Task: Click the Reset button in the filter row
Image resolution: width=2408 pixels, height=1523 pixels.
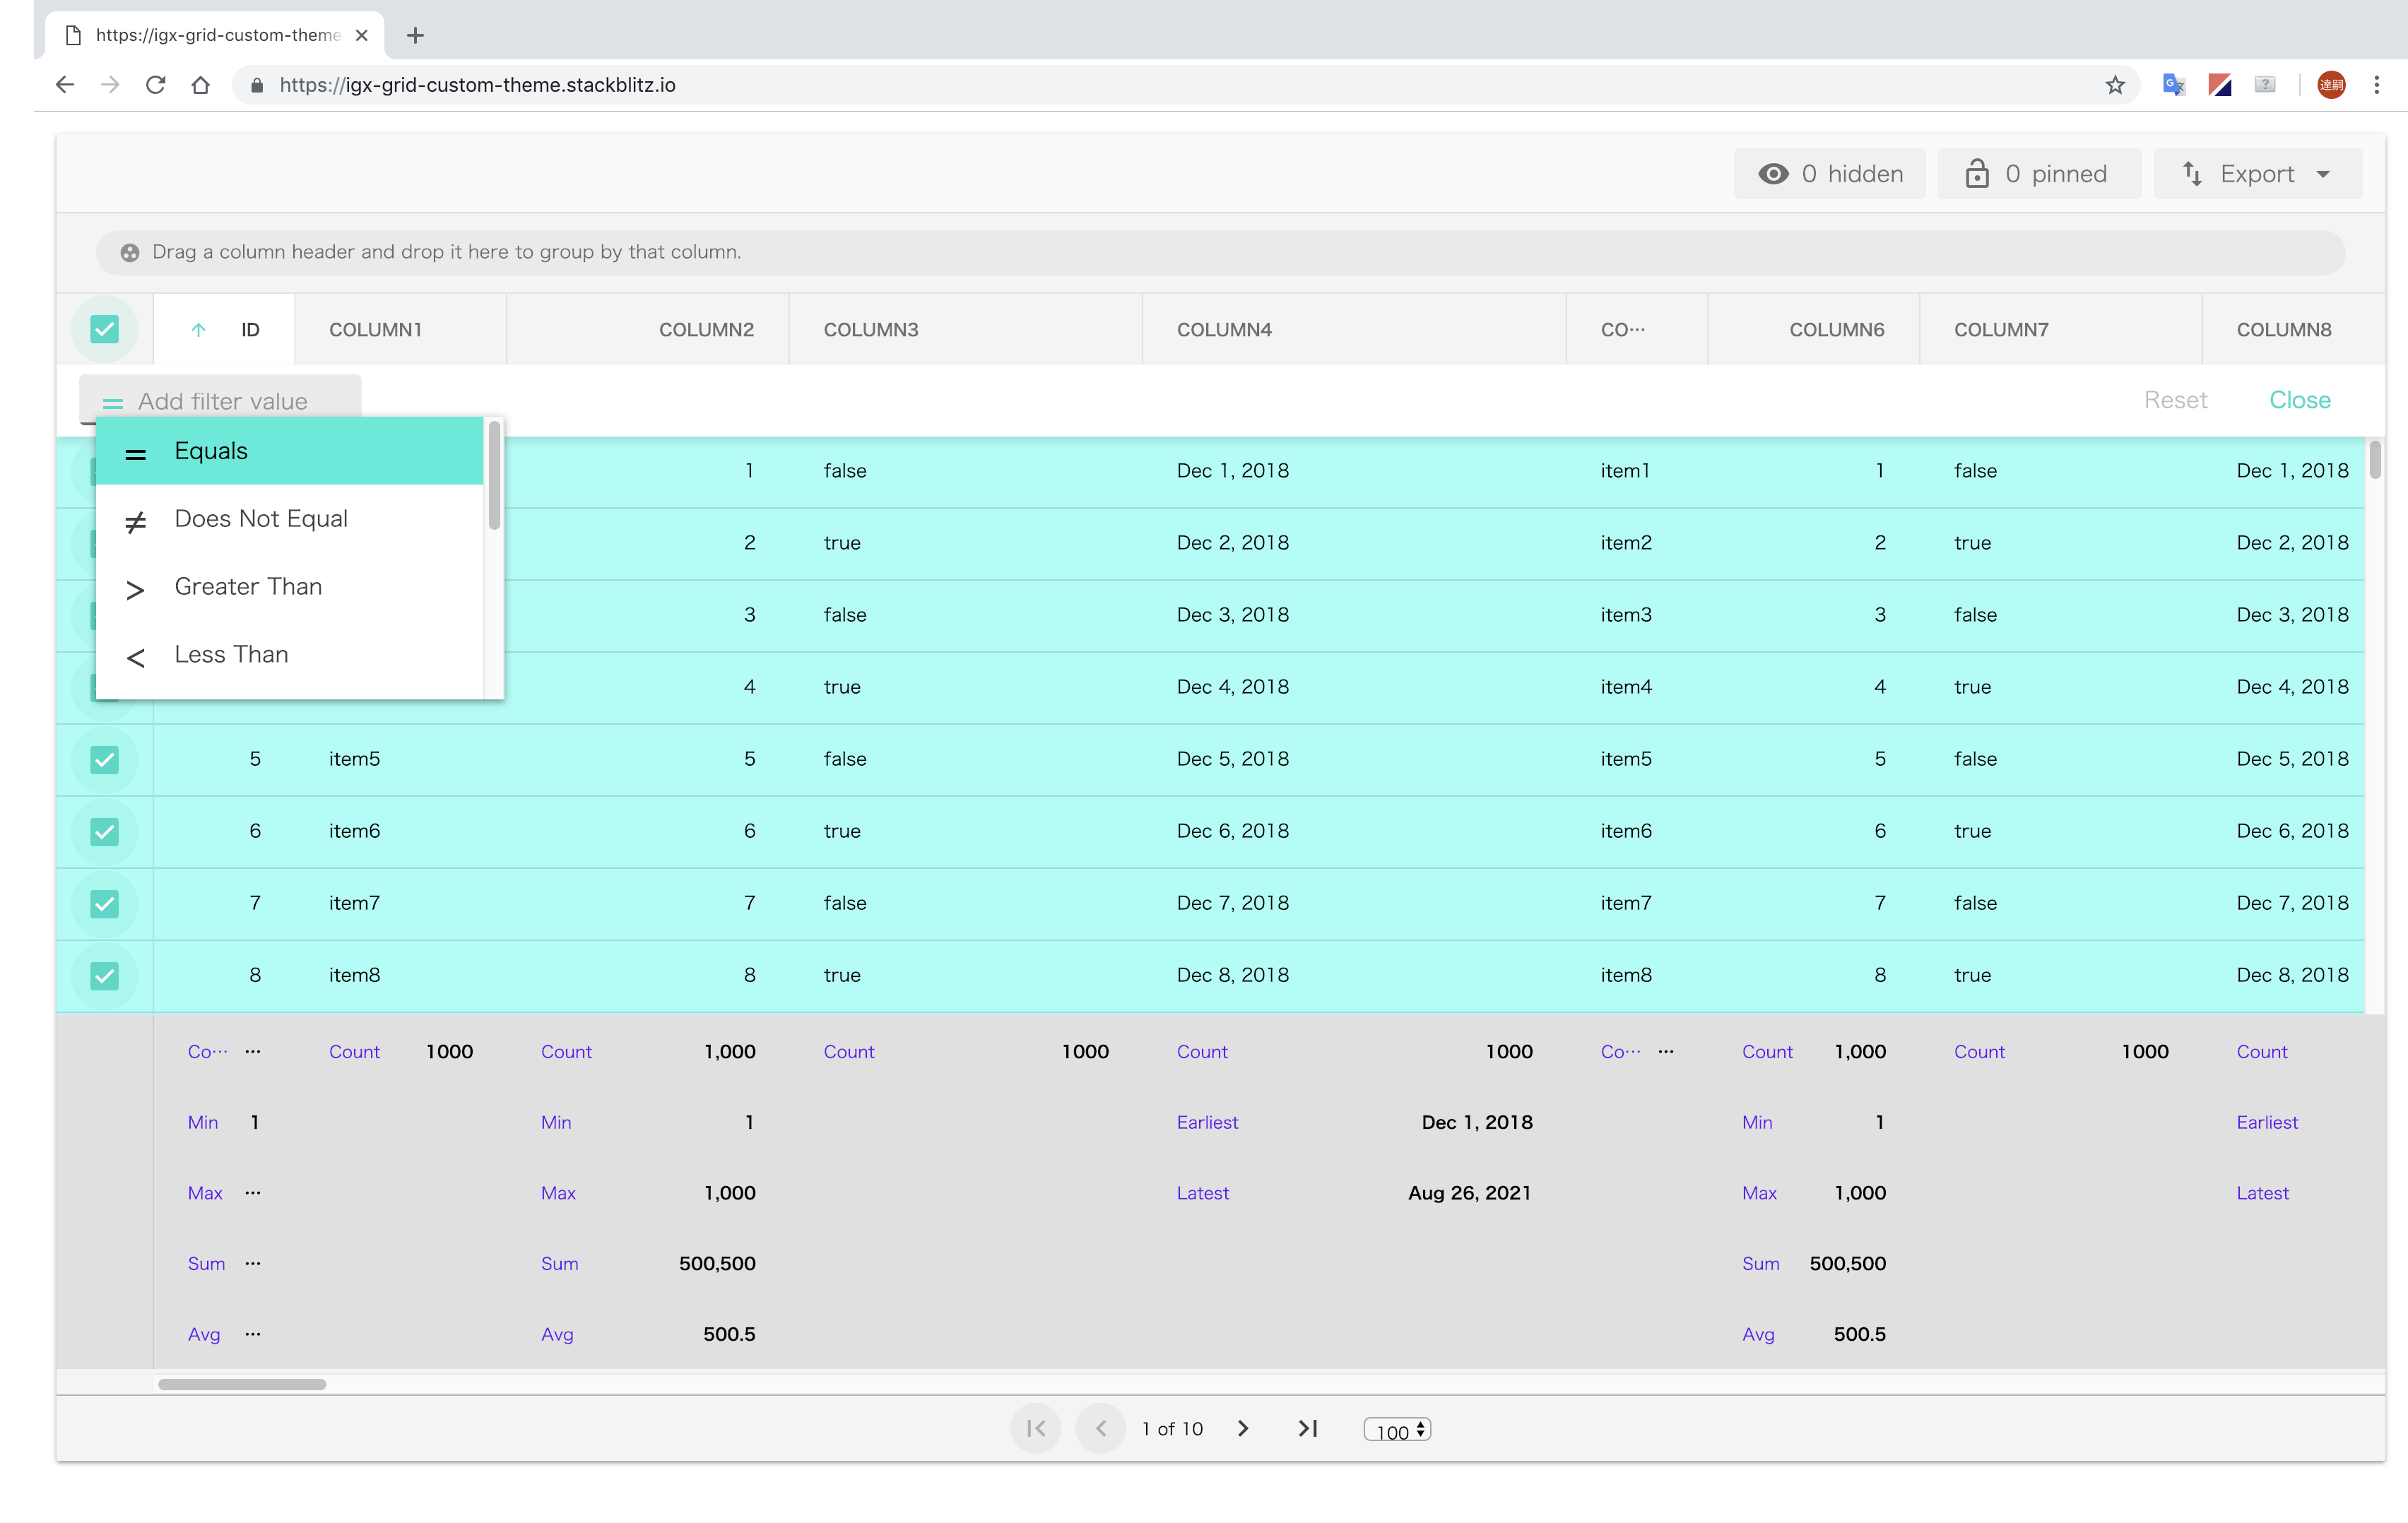Action: pos(2176,399)
